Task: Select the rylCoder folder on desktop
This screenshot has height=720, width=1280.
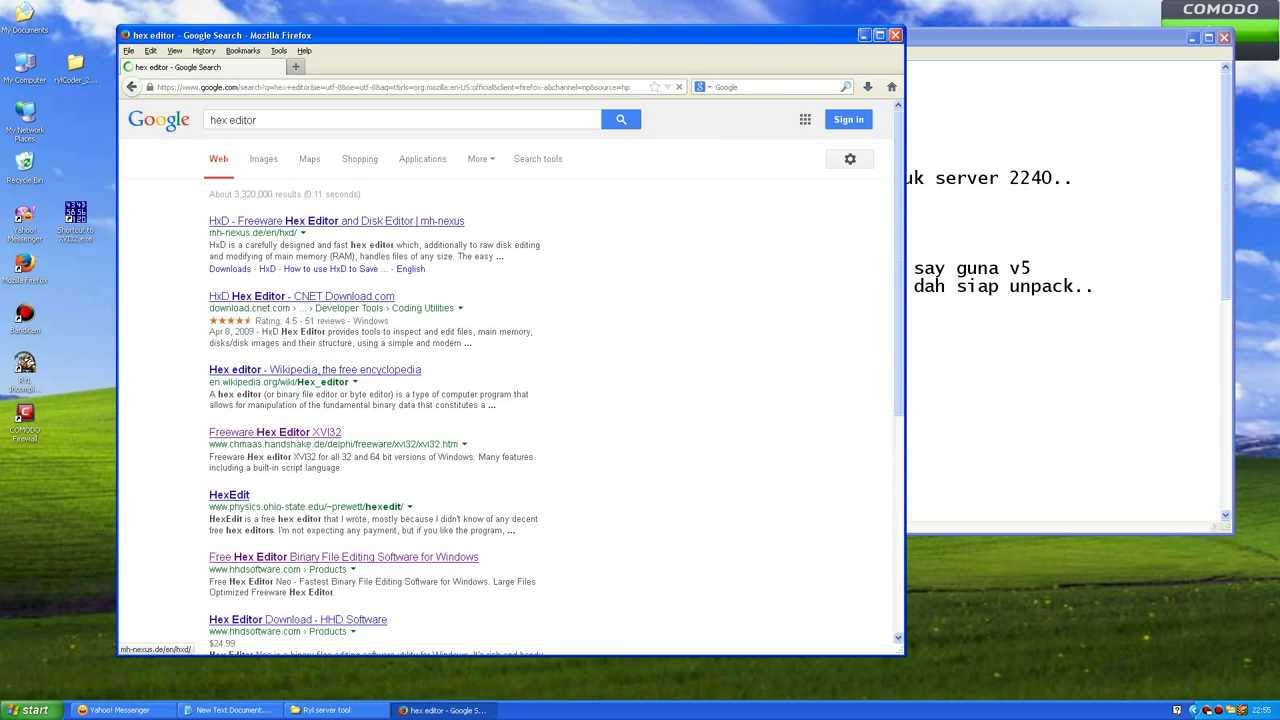Action: click(75, 69)
